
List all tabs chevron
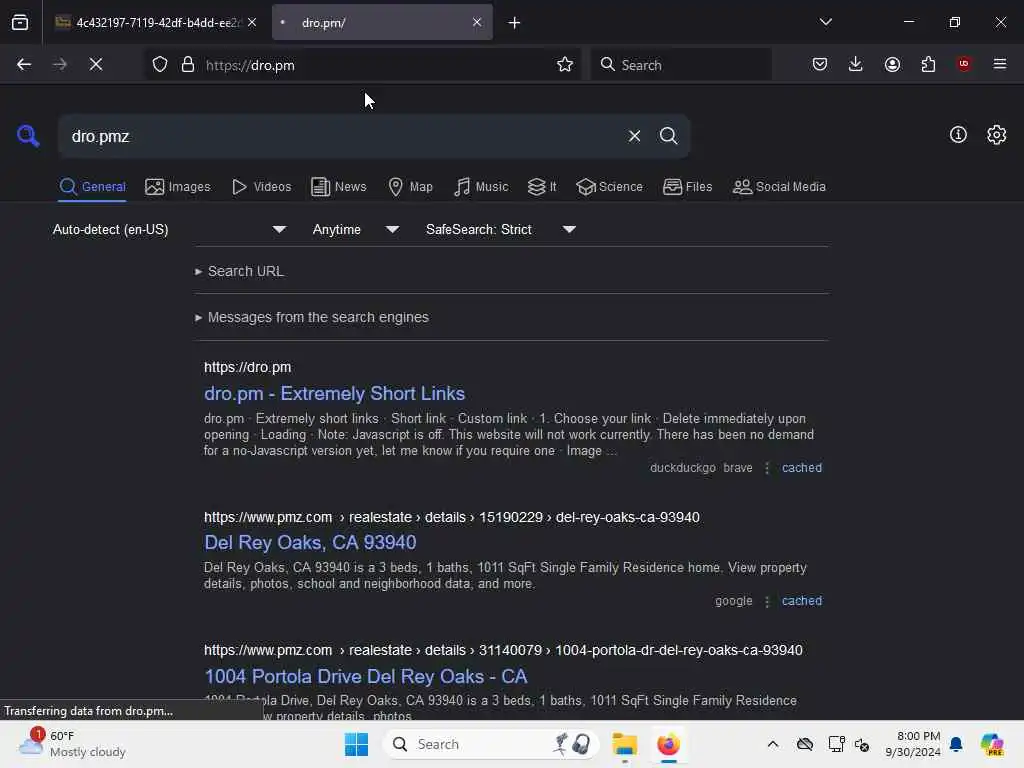[x=825, y=22]
